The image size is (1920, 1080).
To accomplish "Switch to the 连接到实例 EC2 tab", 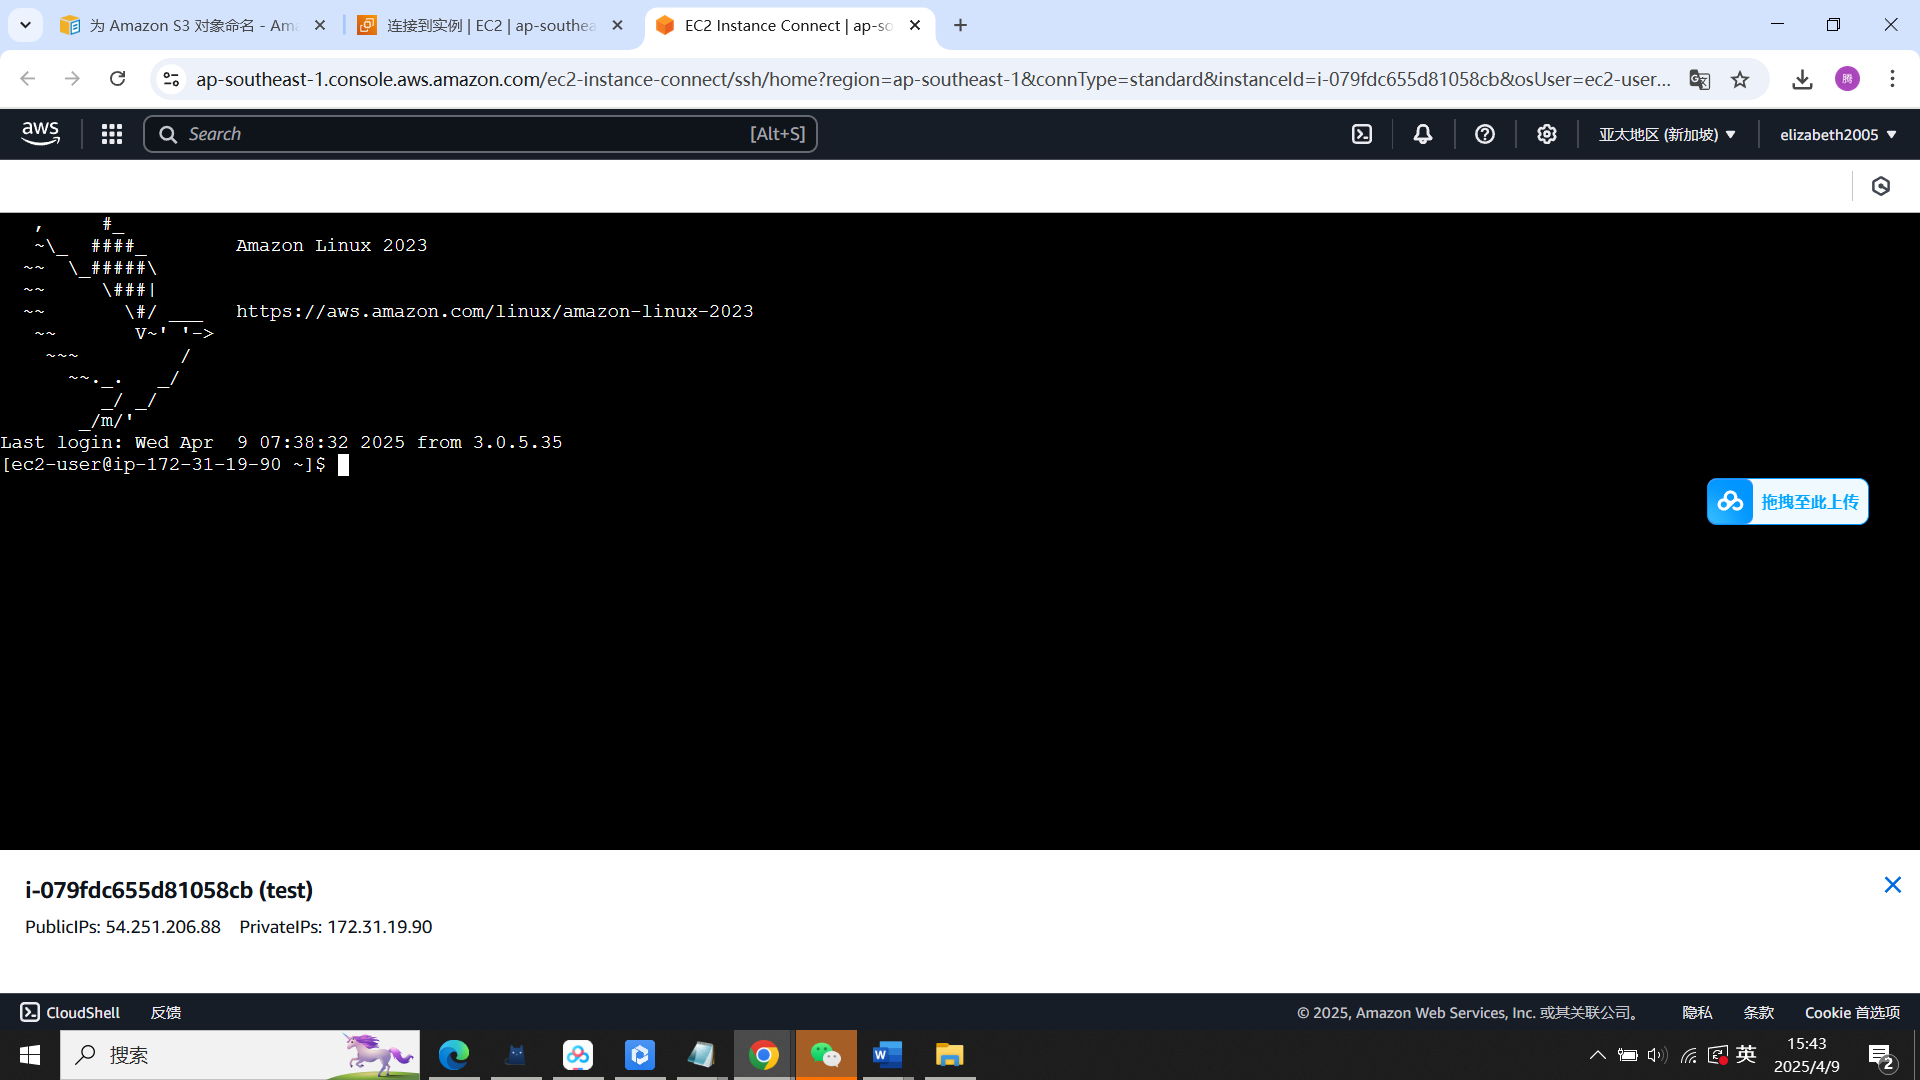I will point(490,25).
